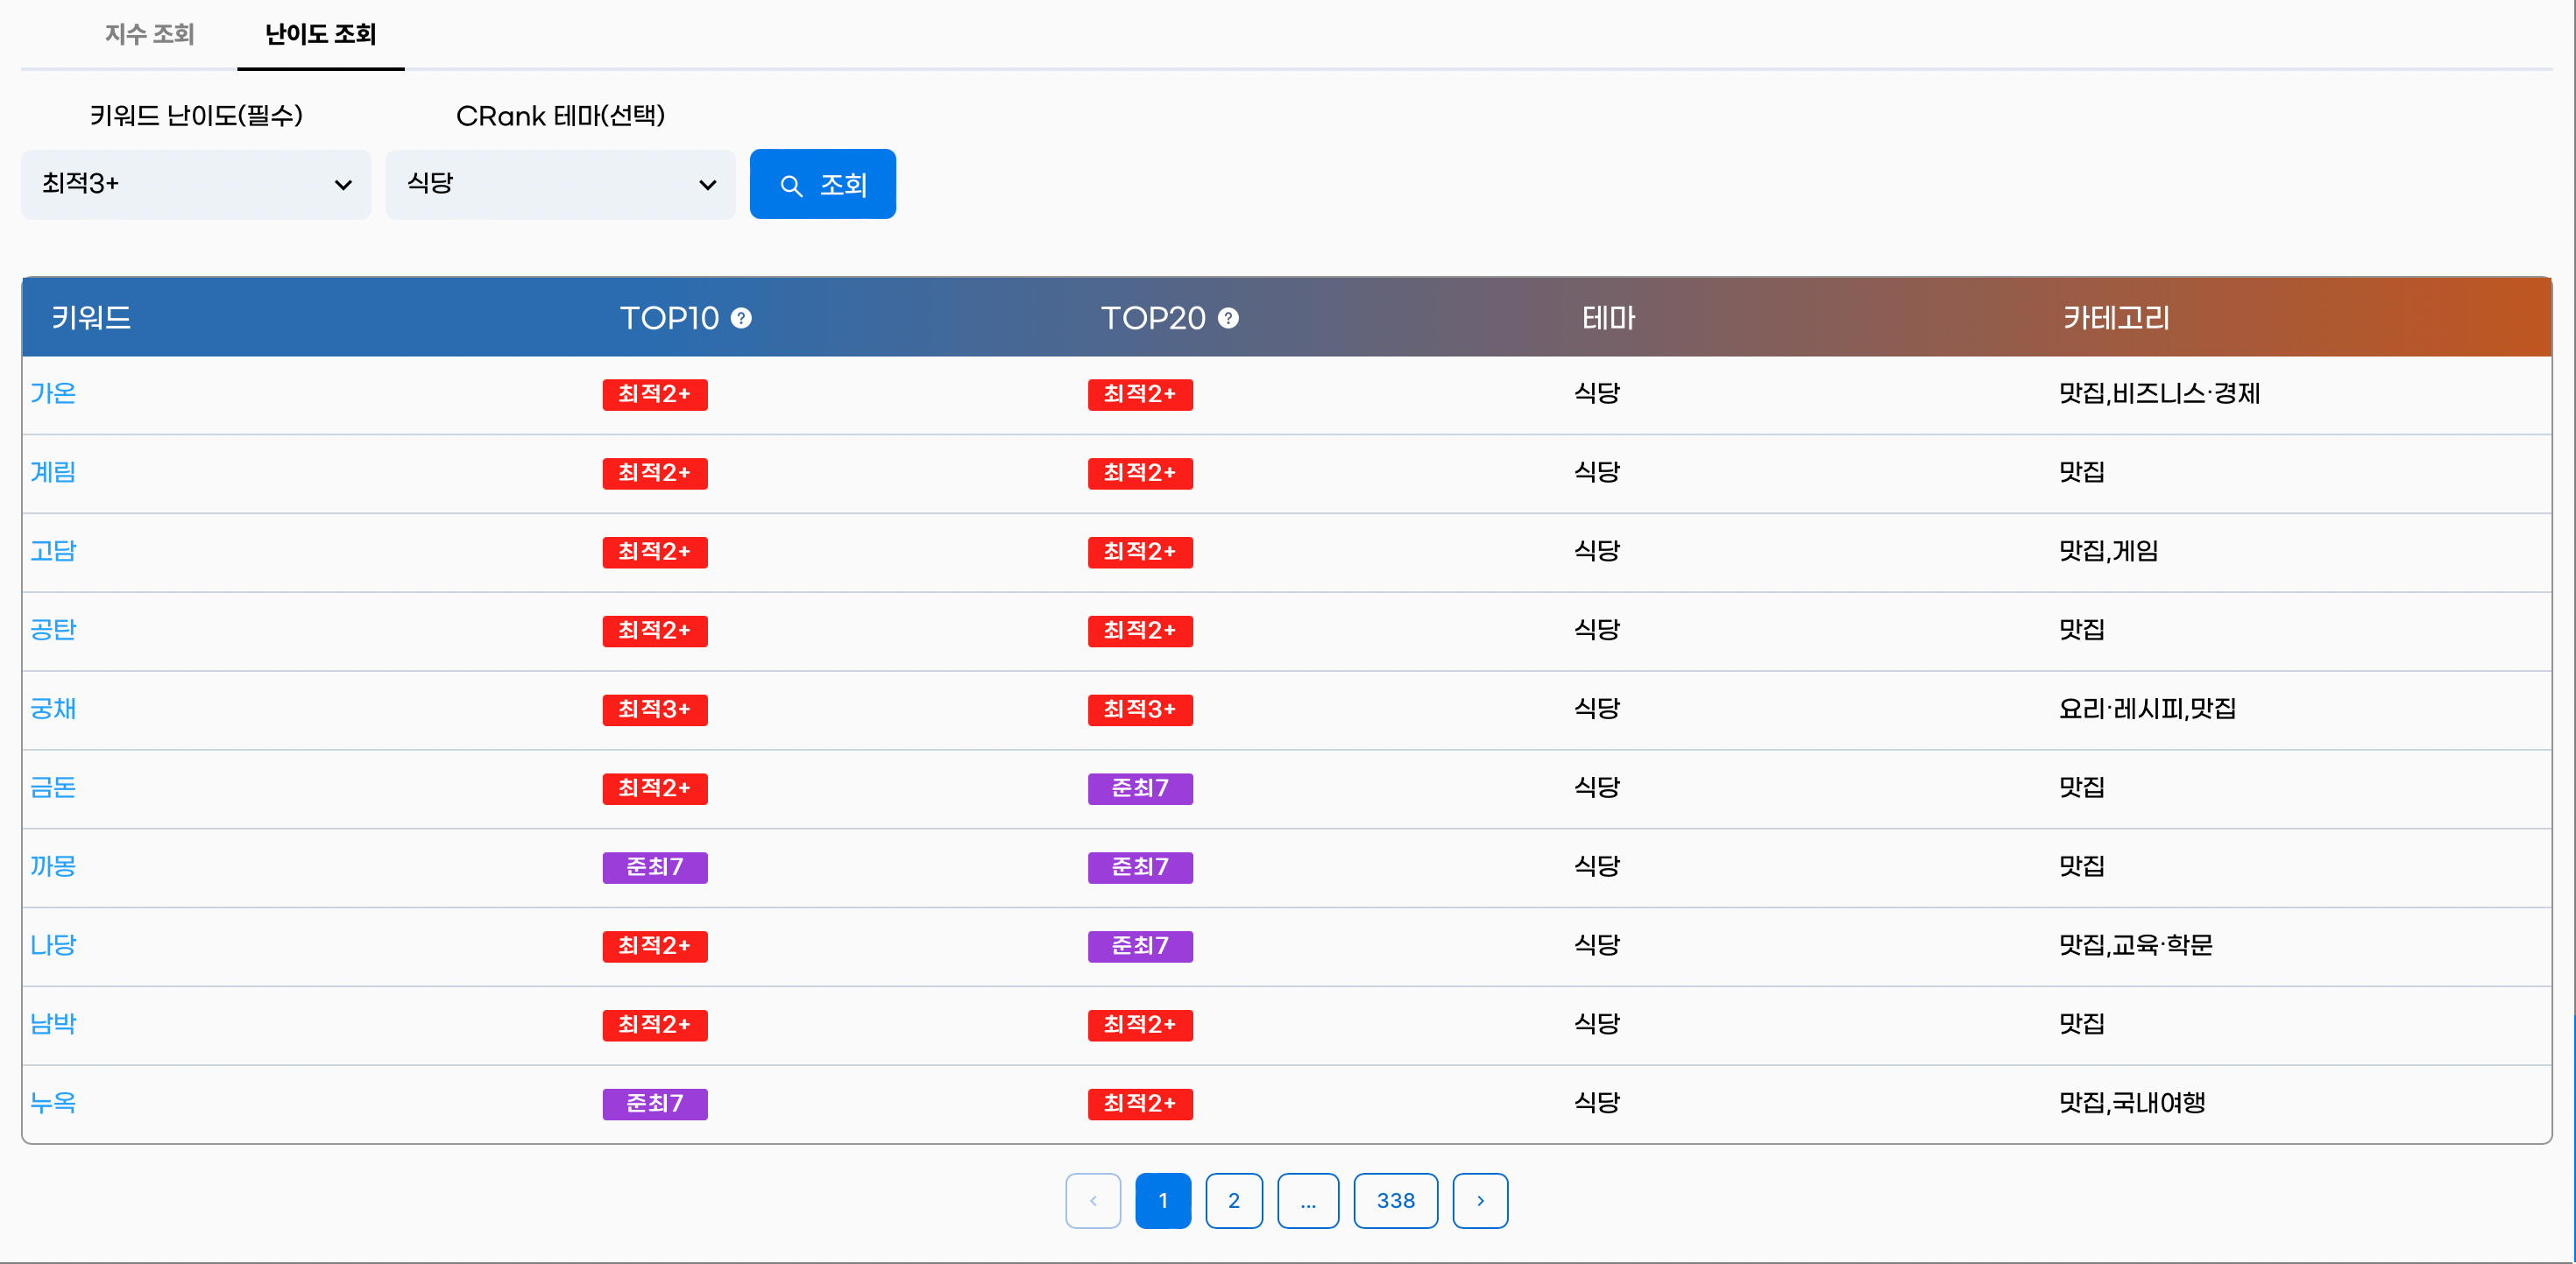The height and width of the screenshot is (1264, 2576).
Task: Click the previous page arrow
Action: (1093, 1200)
